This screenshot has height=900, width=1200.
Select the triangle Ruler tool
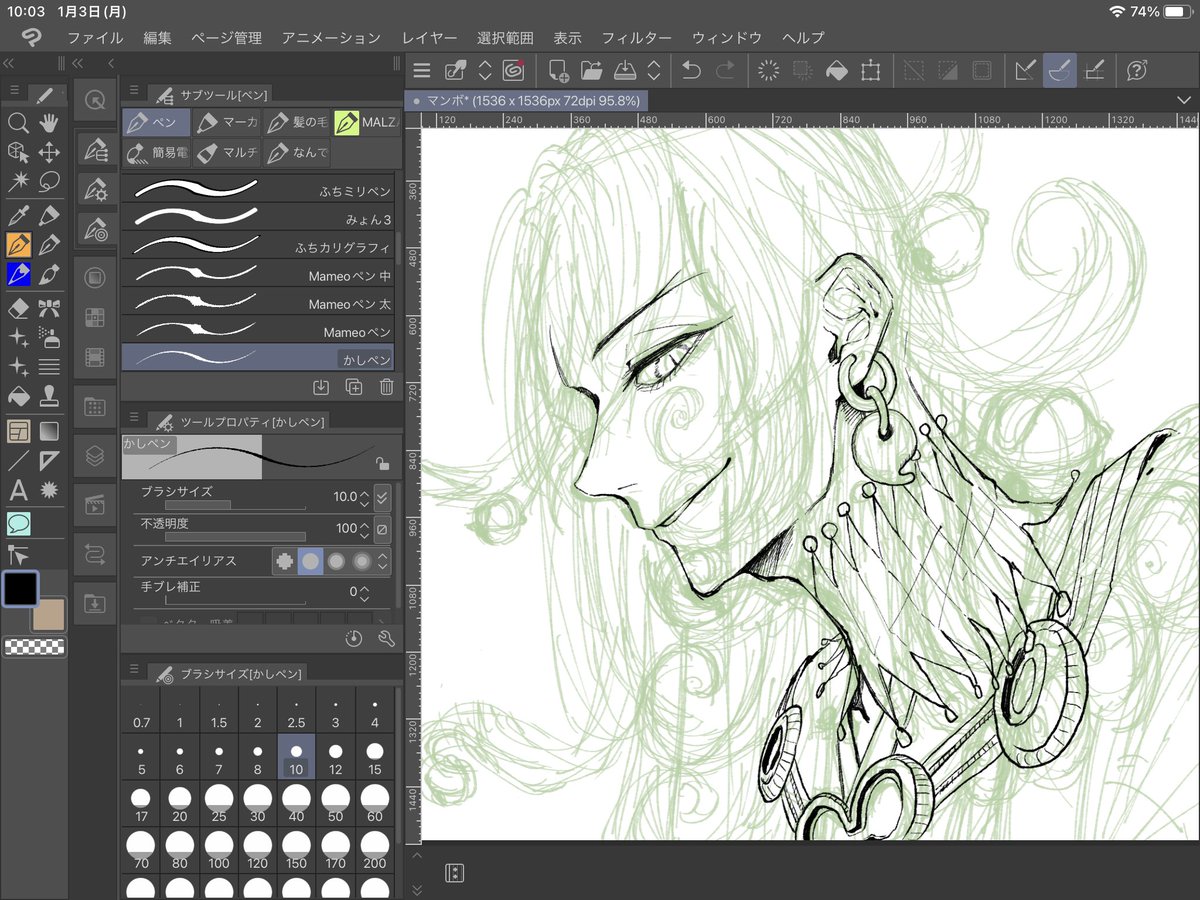48,461
